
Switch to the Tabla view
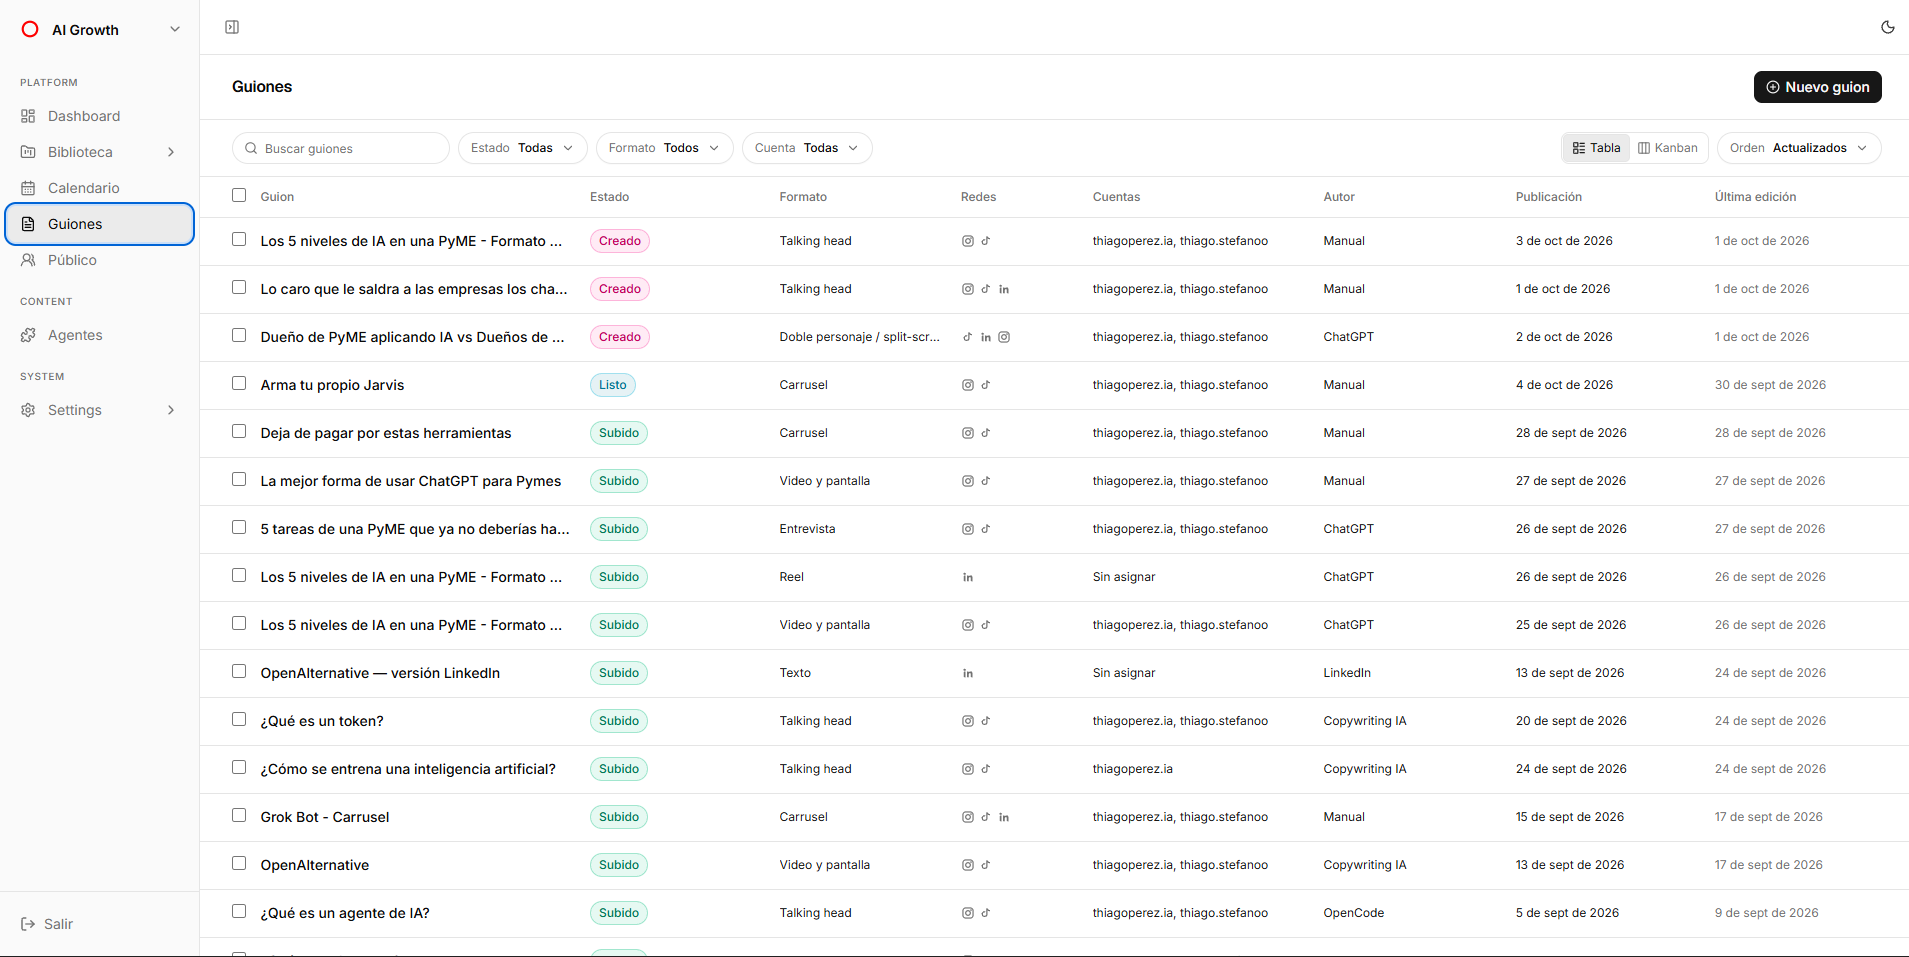coord(1596,148)
